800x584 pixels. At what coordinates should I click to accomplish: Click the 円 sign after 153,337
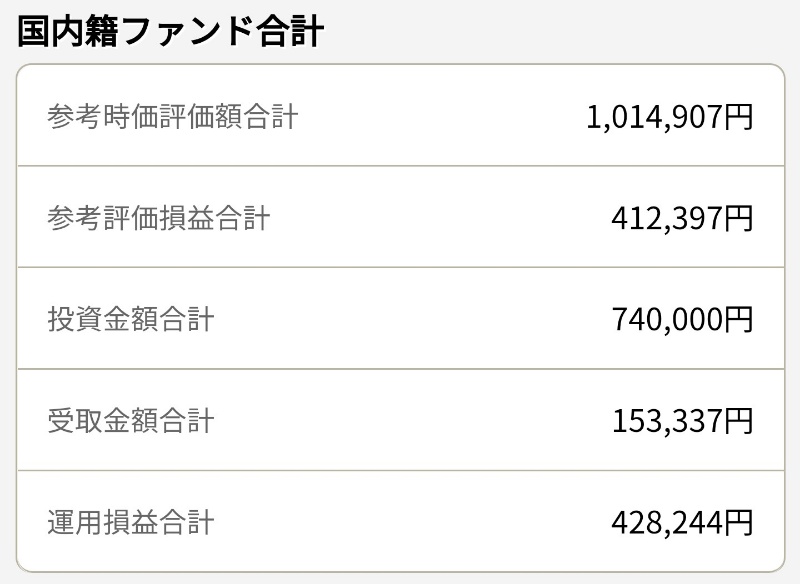[x=739, y=421]
